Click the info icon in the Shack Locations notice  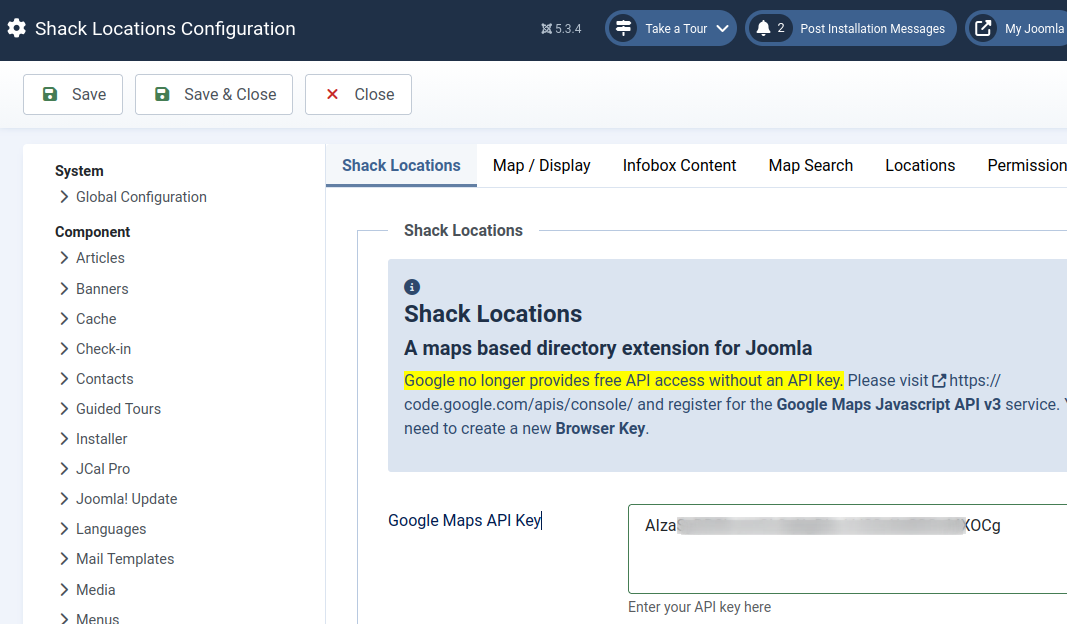coord(412,286)
